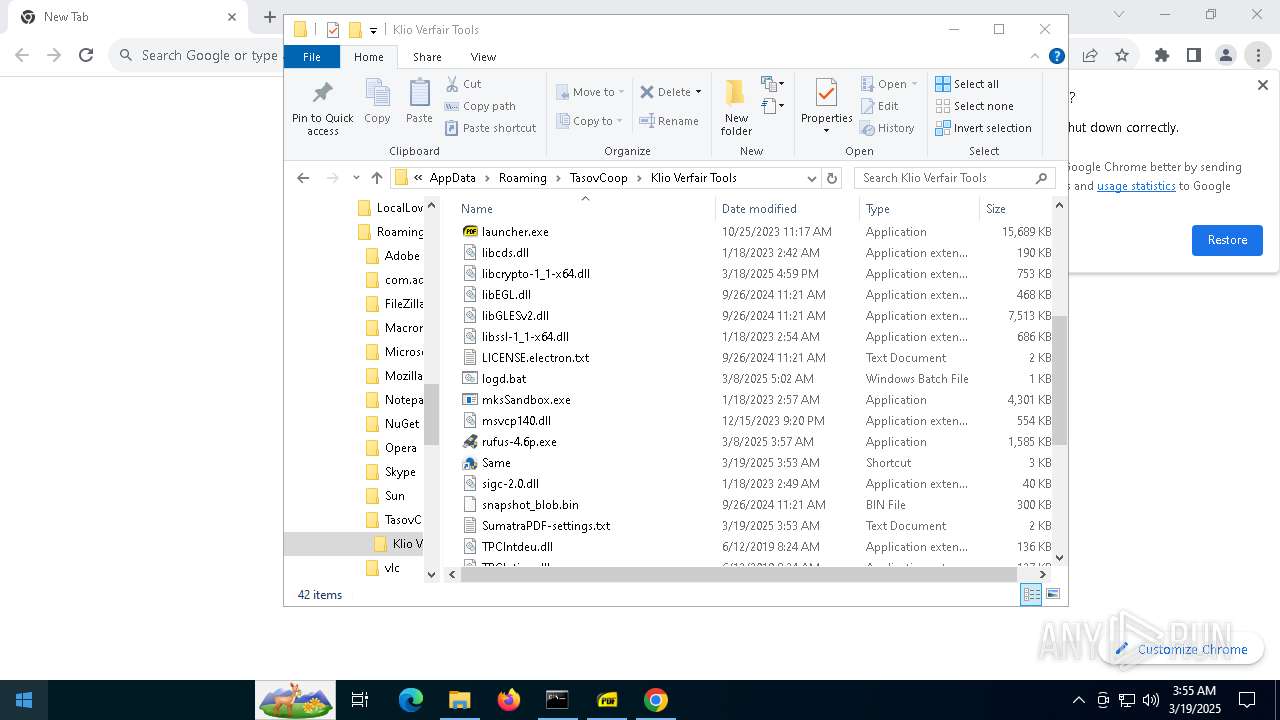
Task: Refresh the Klio Verfair Tools folder
Action: 831,178
